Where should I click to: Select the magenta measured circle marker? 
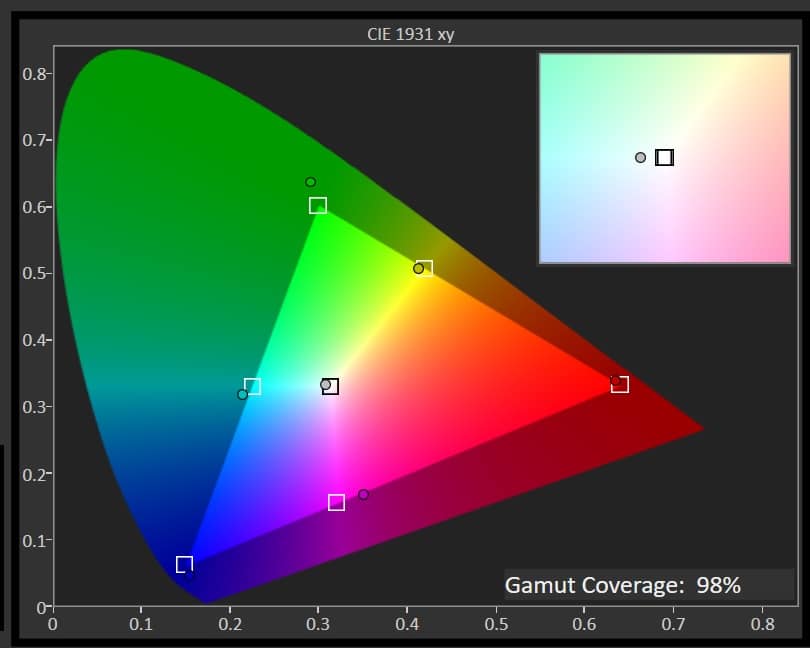[x=363, y=495]
